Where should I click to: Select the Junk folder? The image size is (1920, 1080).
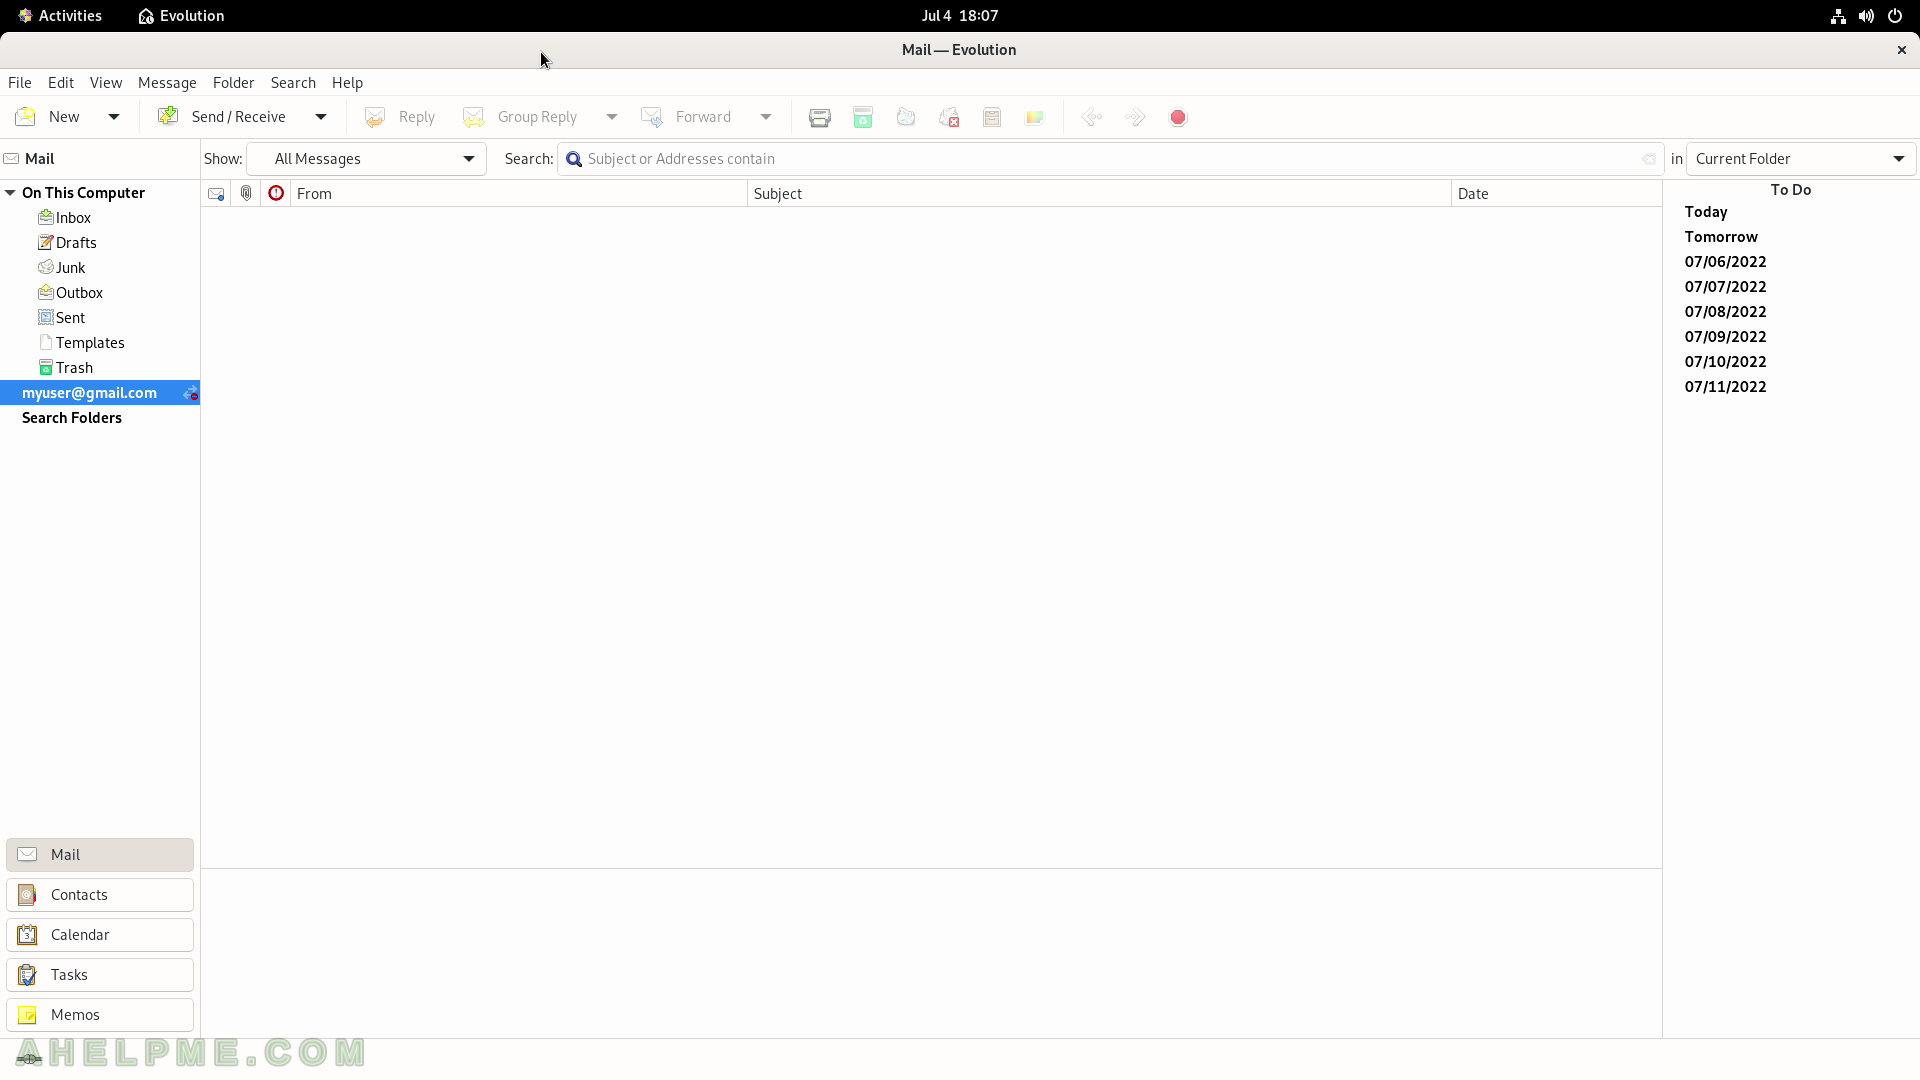[x=70, y=268]
